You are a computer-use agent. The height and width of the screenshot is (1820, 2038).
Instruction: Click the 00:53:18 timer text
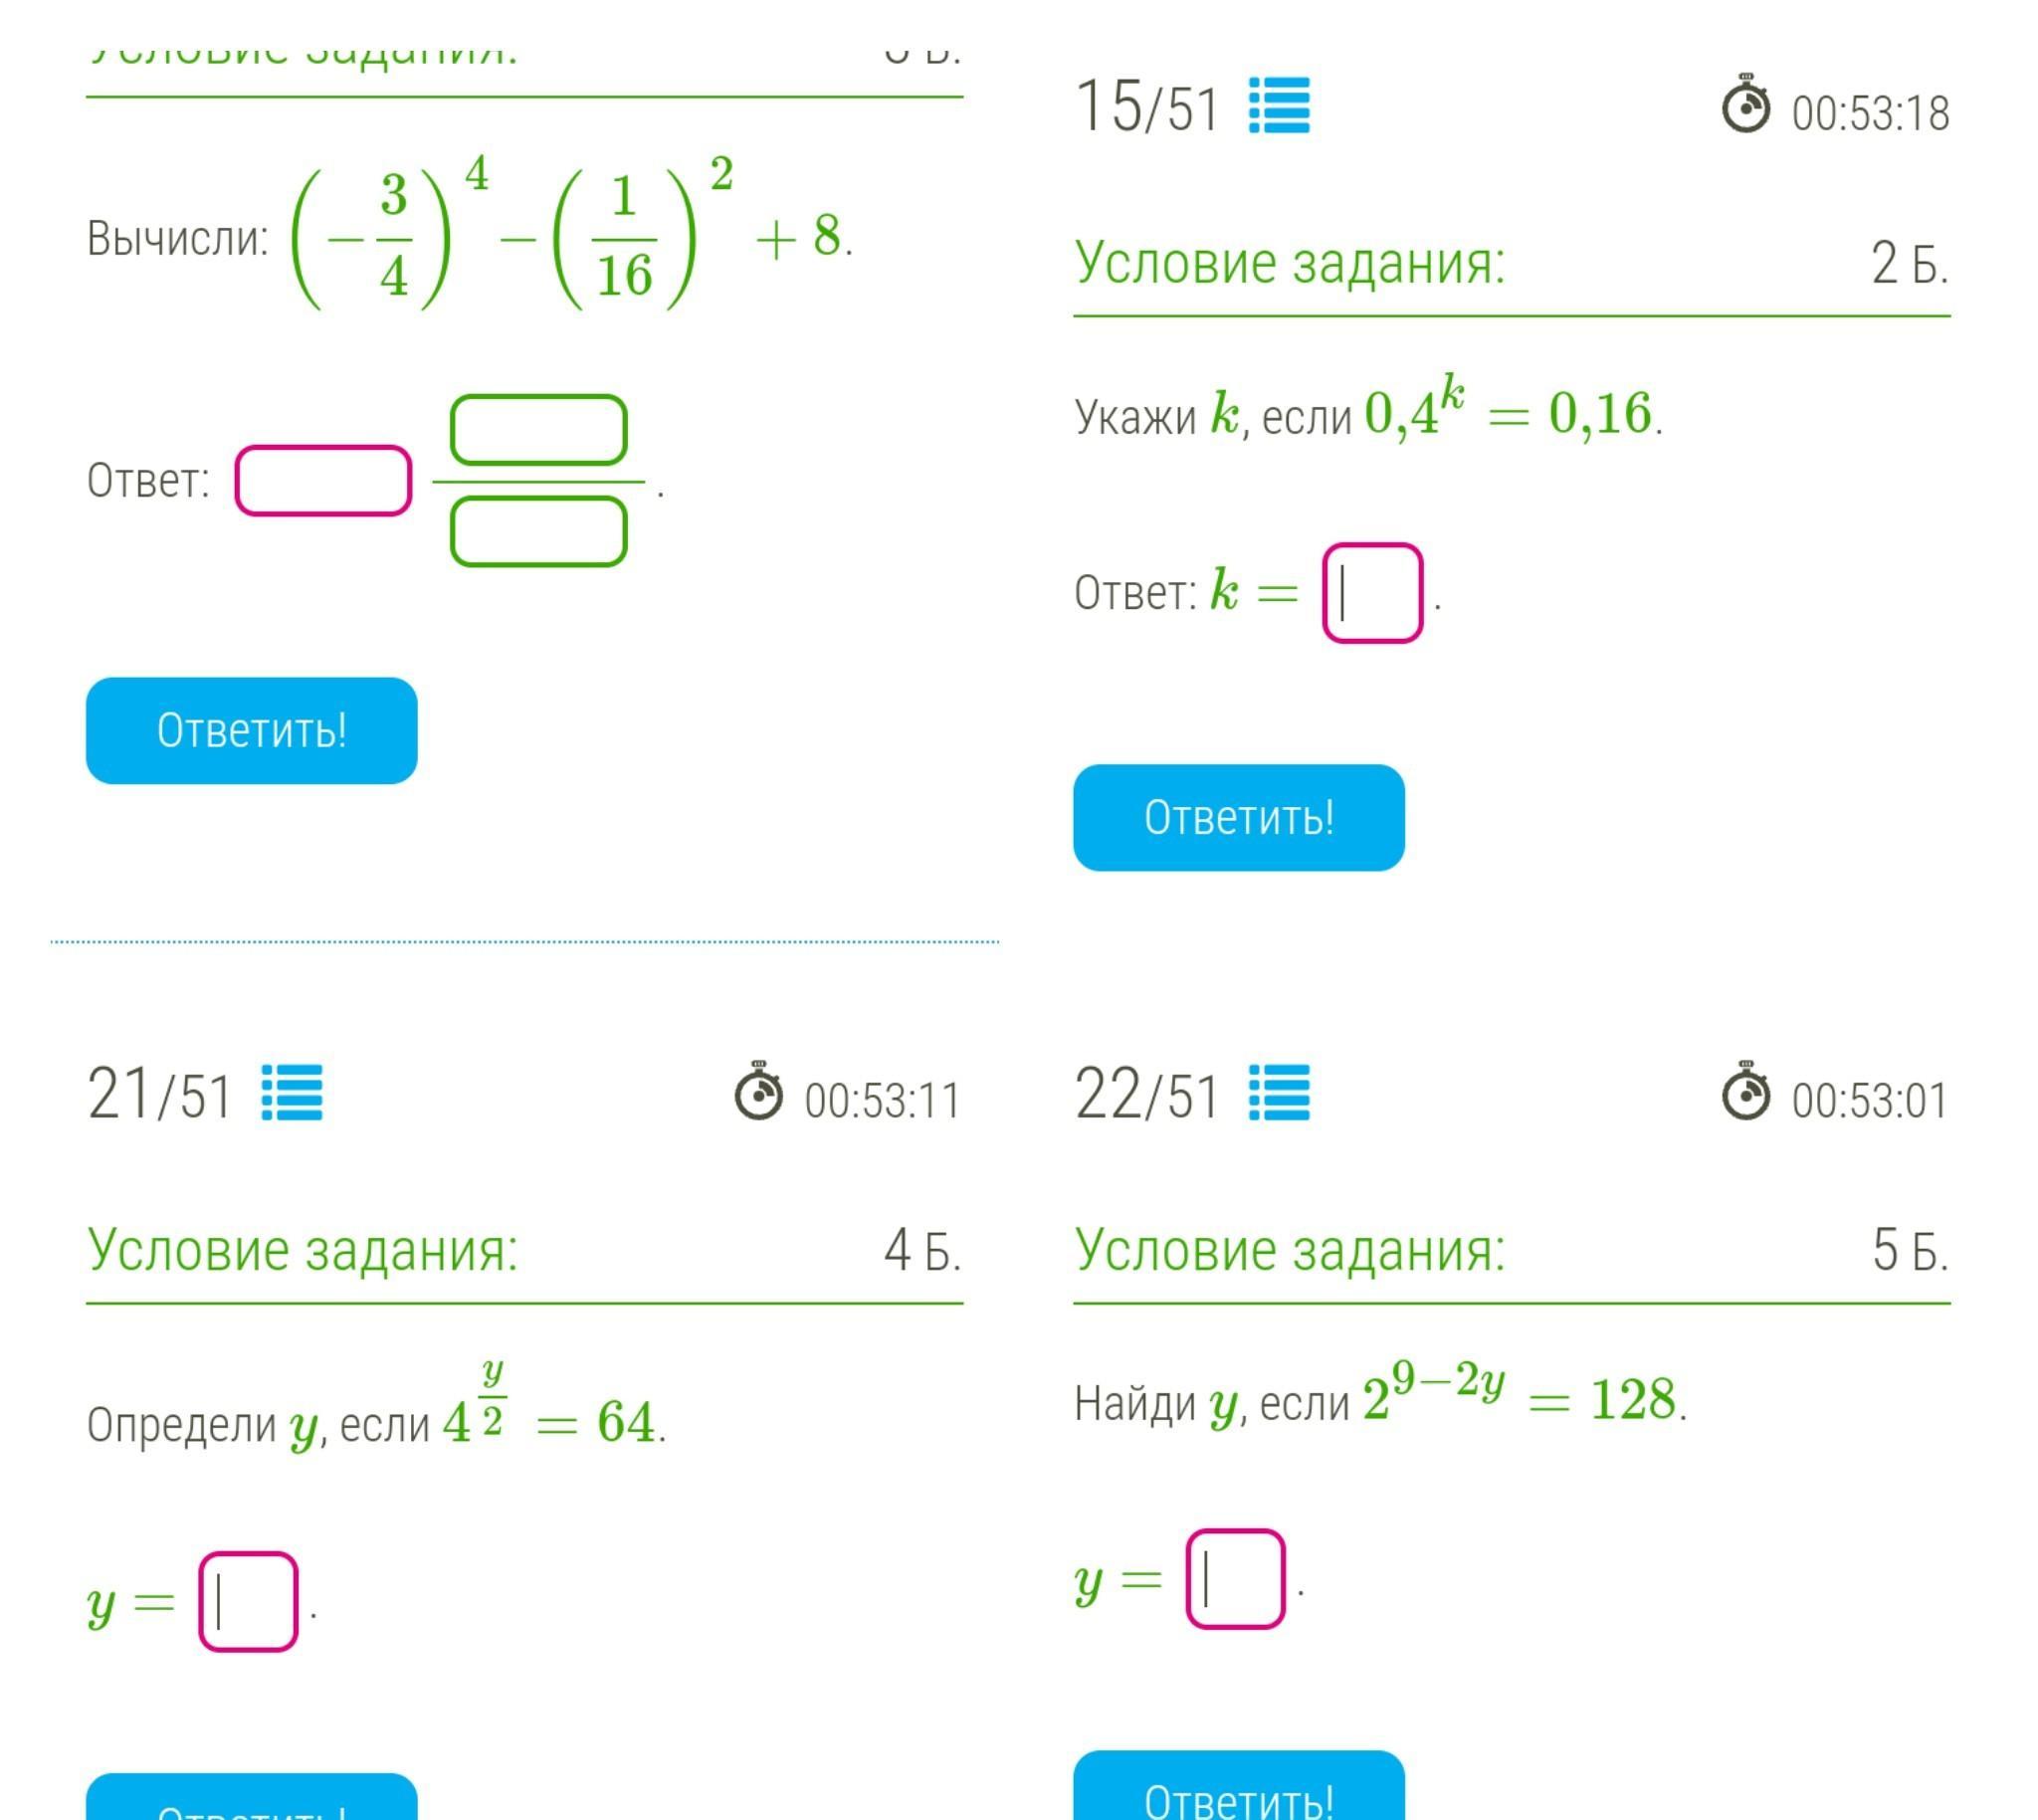coord(1870,113)
